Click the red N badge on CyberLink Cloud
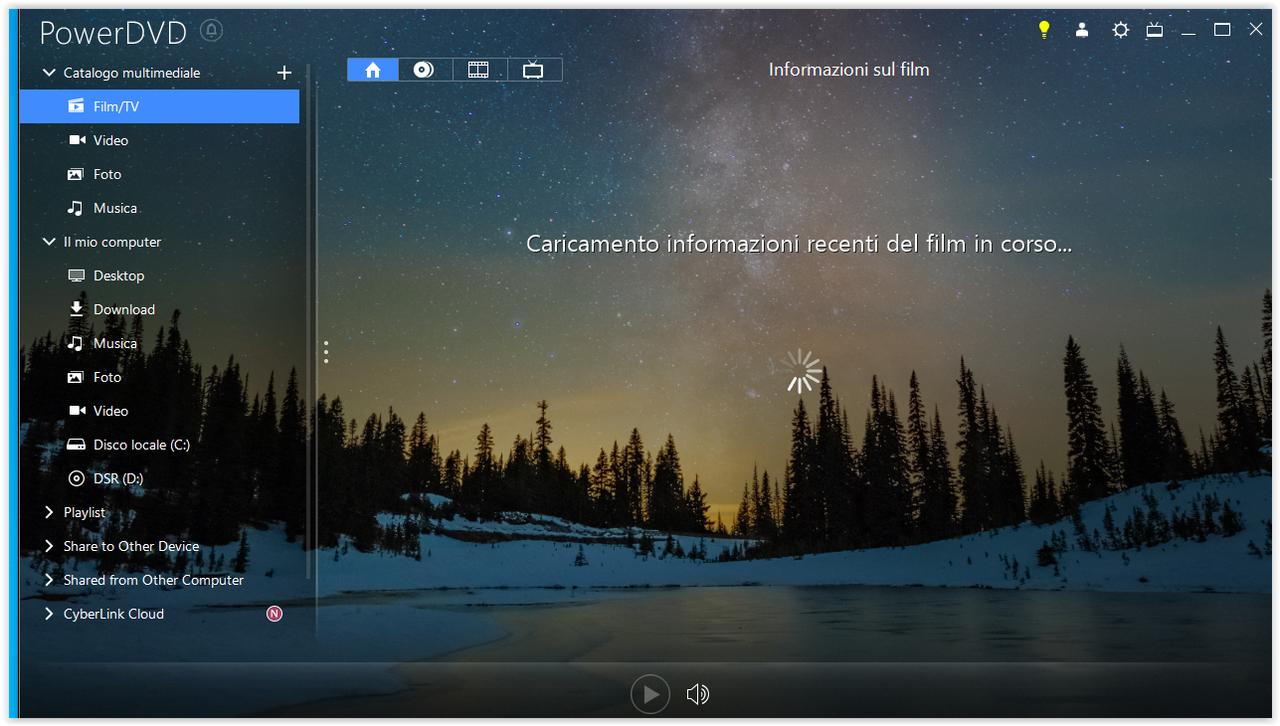This screenshot has height=726, width=1280. (x=274, y=614)
